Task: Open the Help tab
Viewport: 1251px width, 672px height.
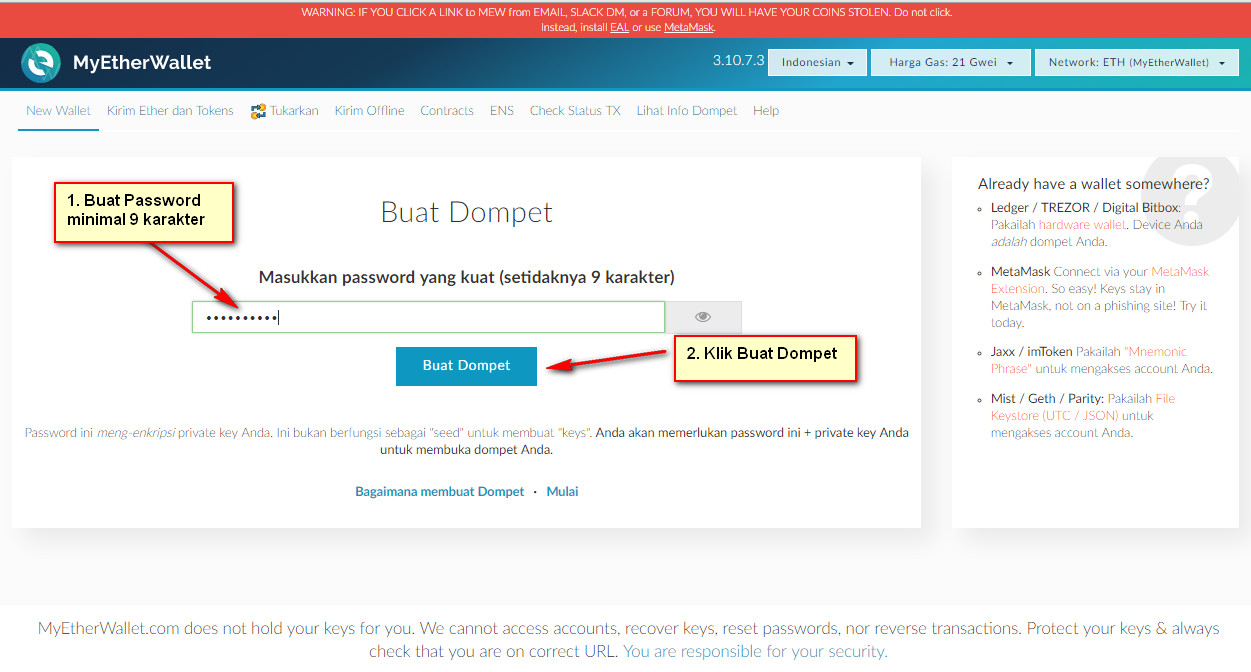Action: [766, 111]
